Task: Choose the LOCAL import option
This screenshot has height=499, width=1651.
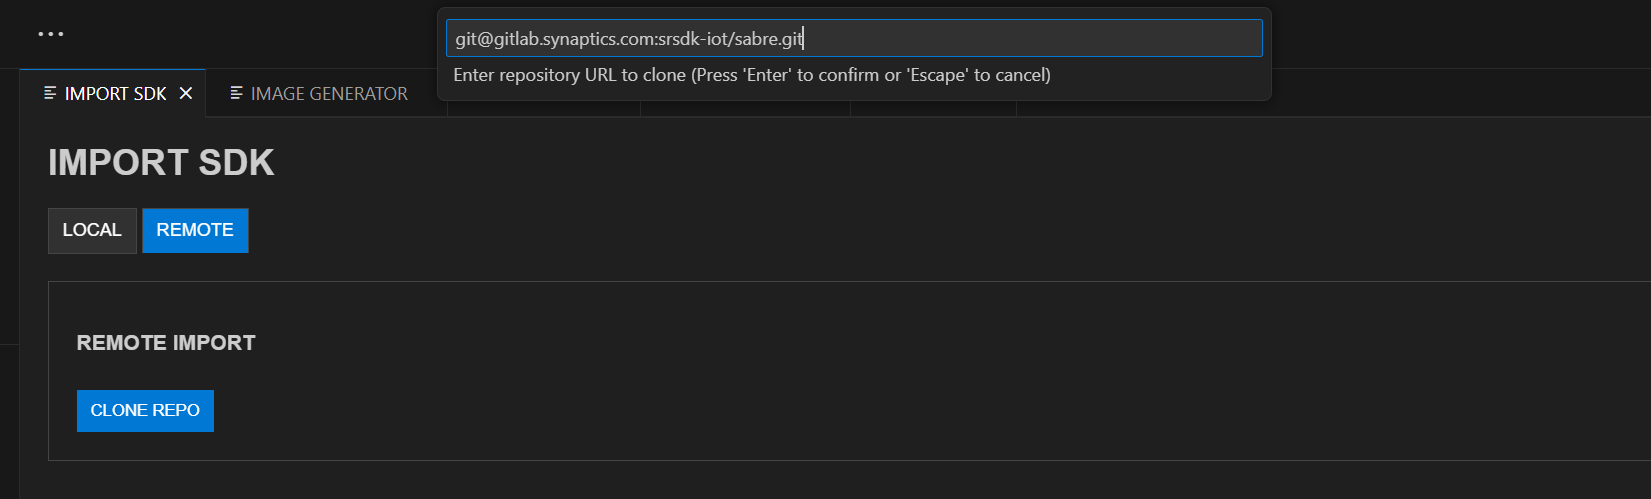Action: 92,230
